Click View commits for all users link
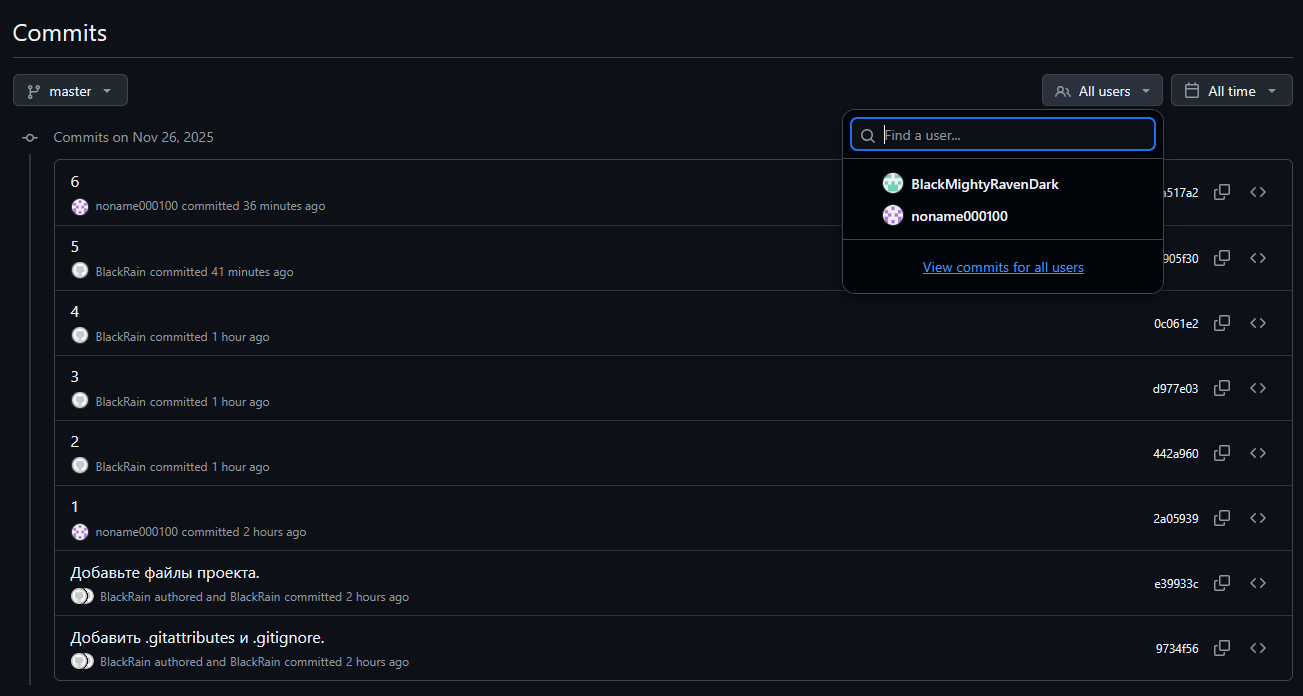 click(1003, 267)
